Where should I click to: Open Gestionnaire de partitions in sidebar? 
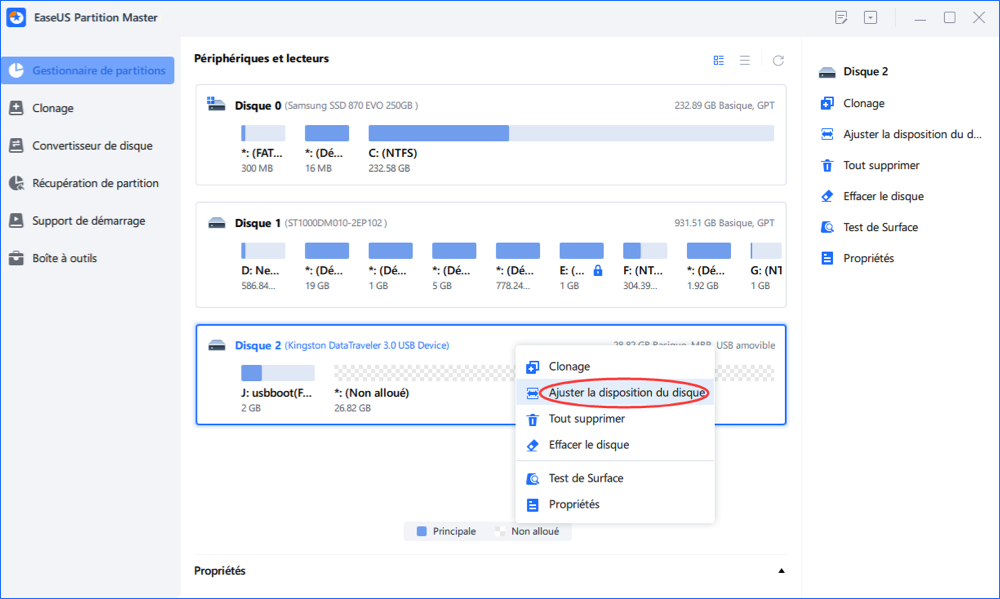coord(87,70)
